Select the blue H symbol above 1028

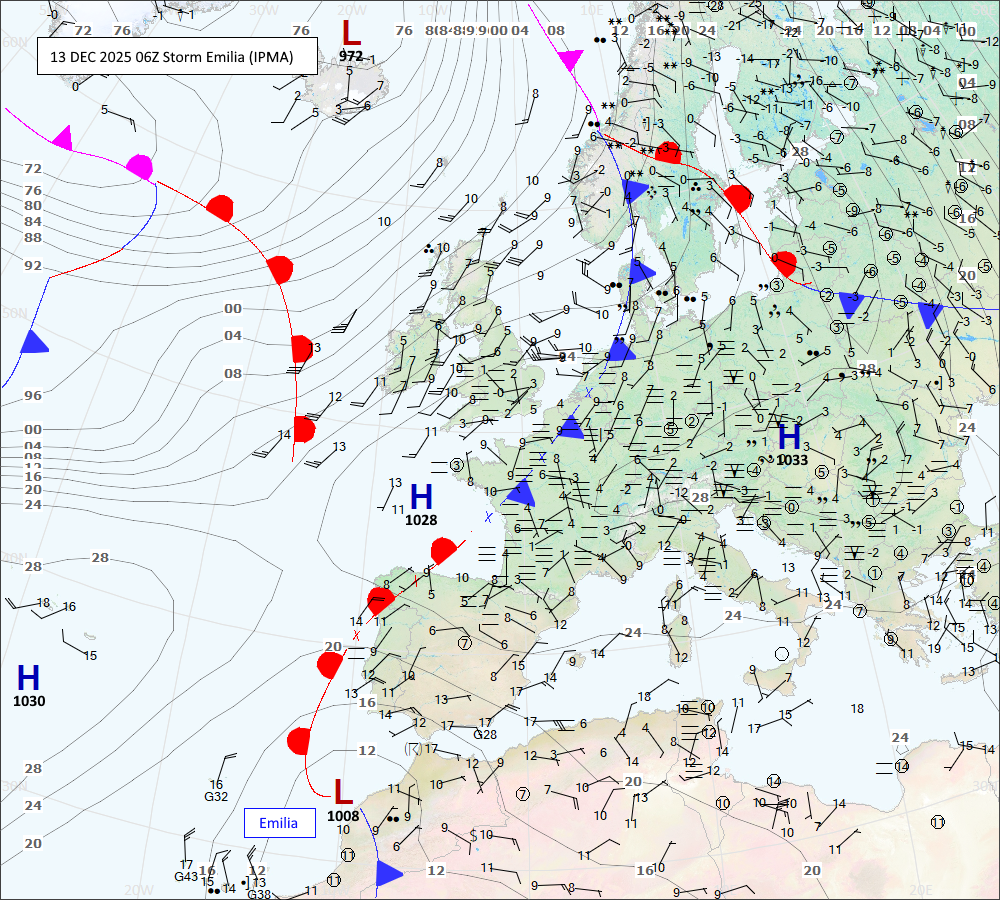pyautogui.click(x=421, y=495)
